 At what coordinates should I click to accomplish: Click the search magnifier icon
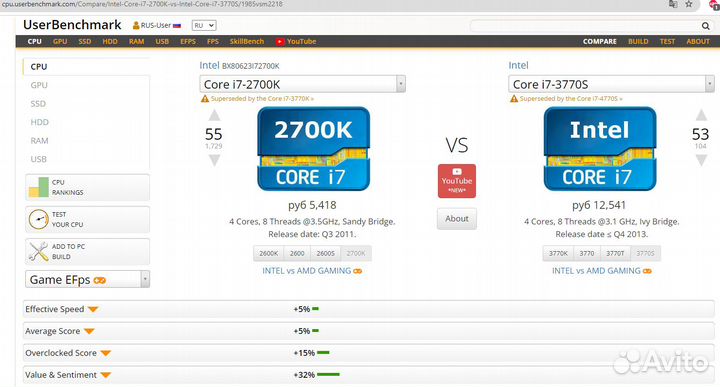[706, 26]
